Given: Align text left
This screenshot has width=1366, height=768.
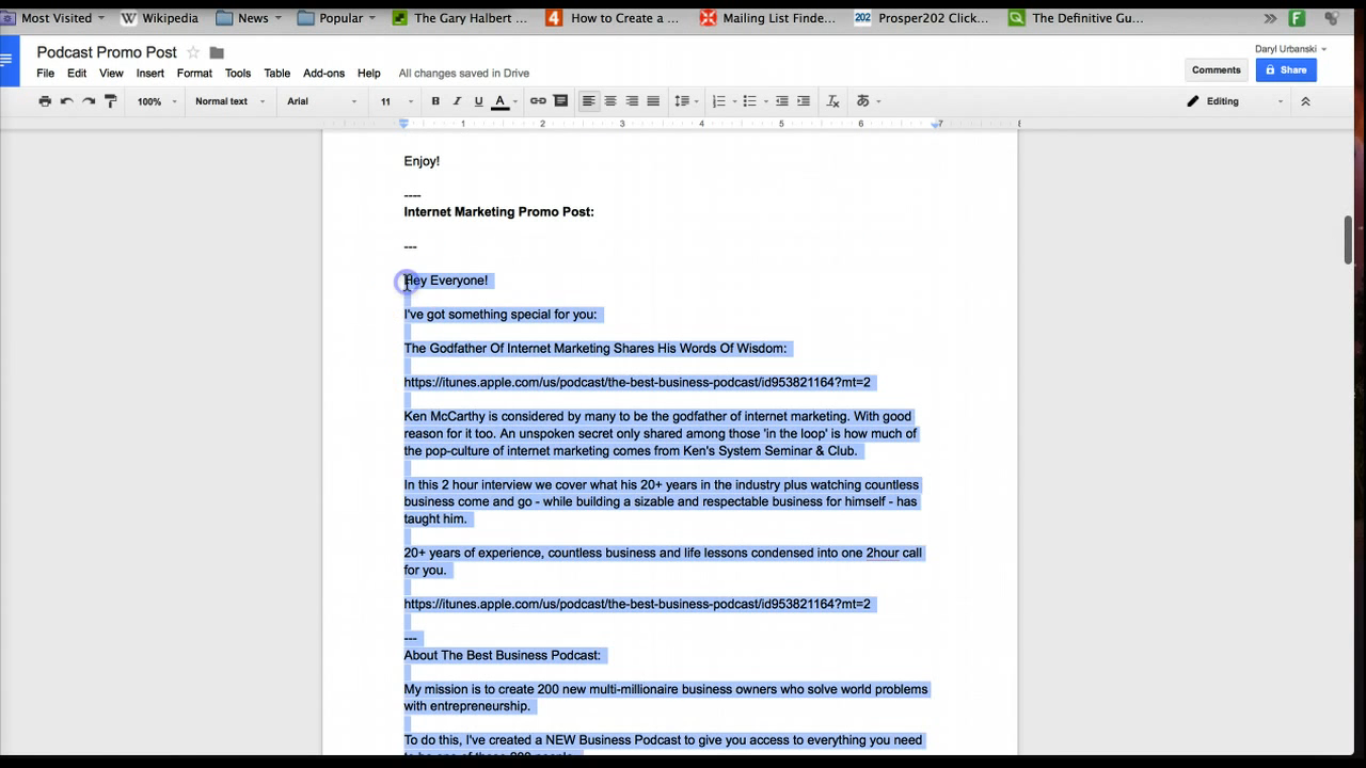Looking at the screenshot, I should point(589,101).
